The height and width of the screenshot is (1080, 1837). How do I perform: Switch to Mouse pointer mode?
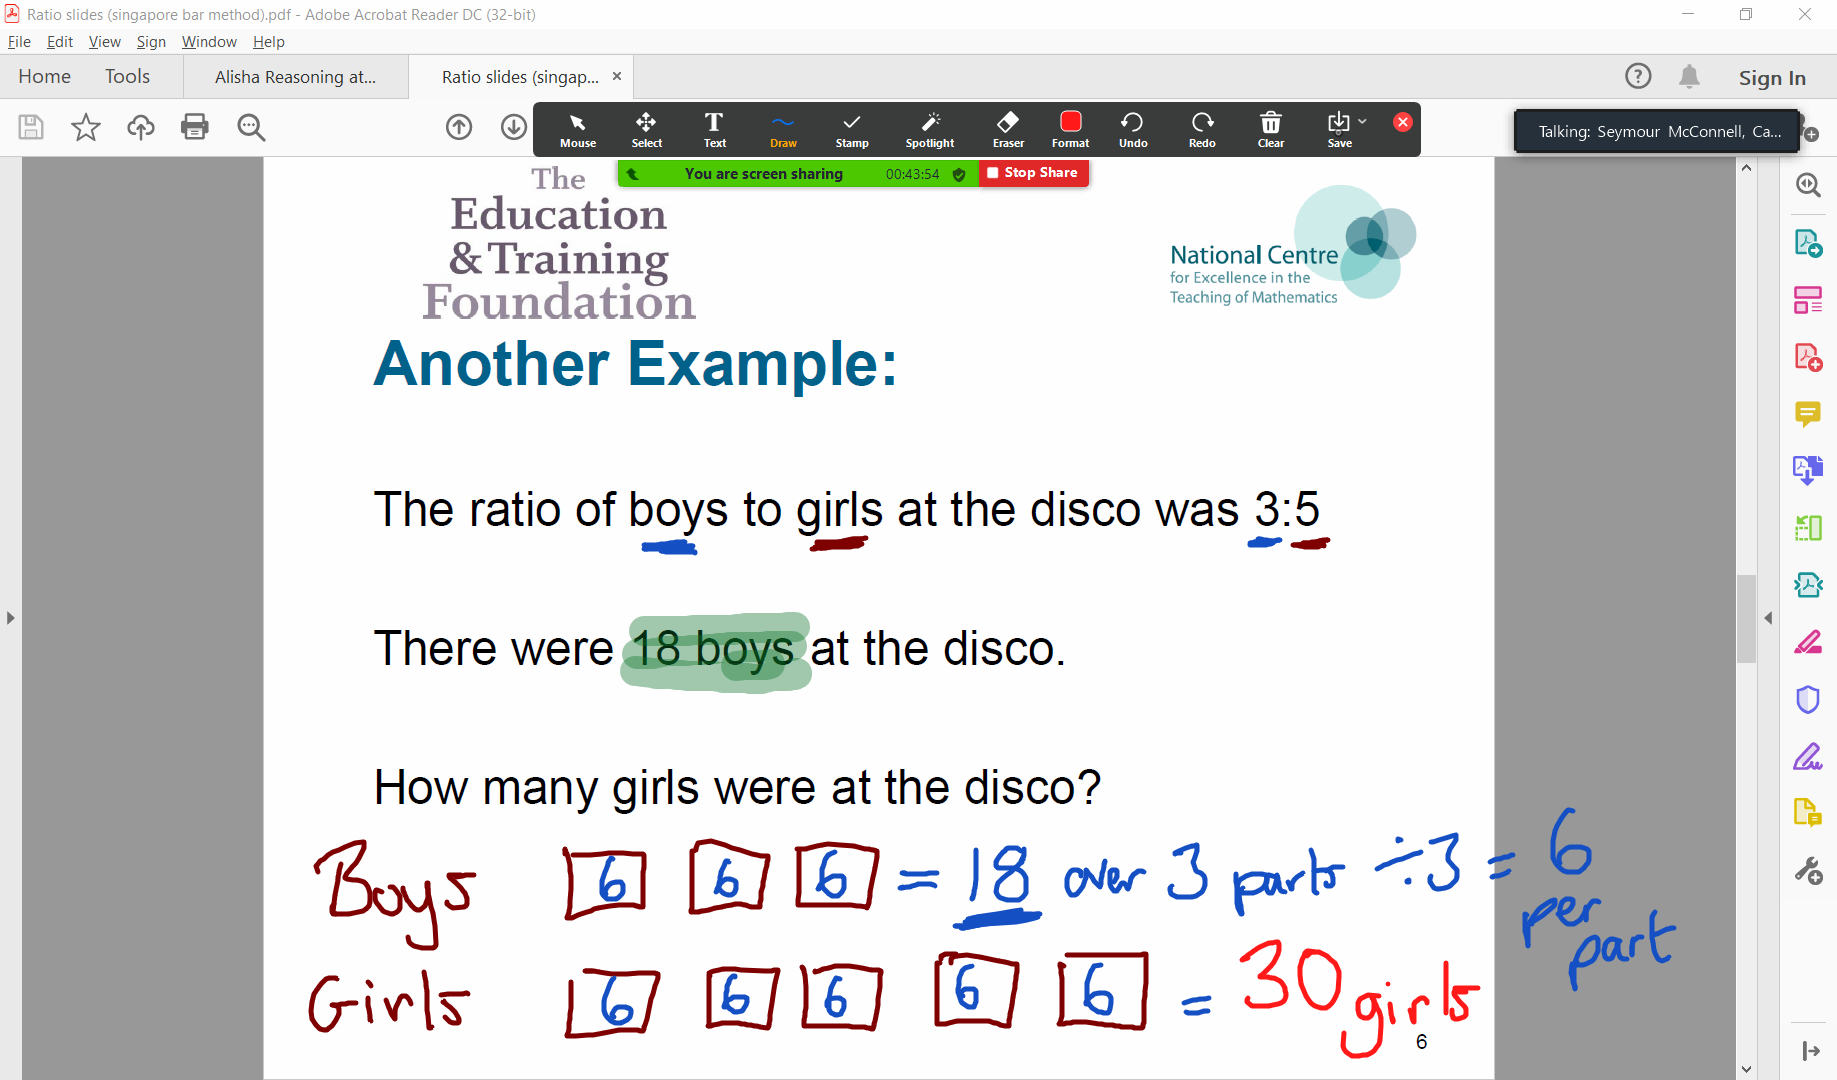(577, 129)
